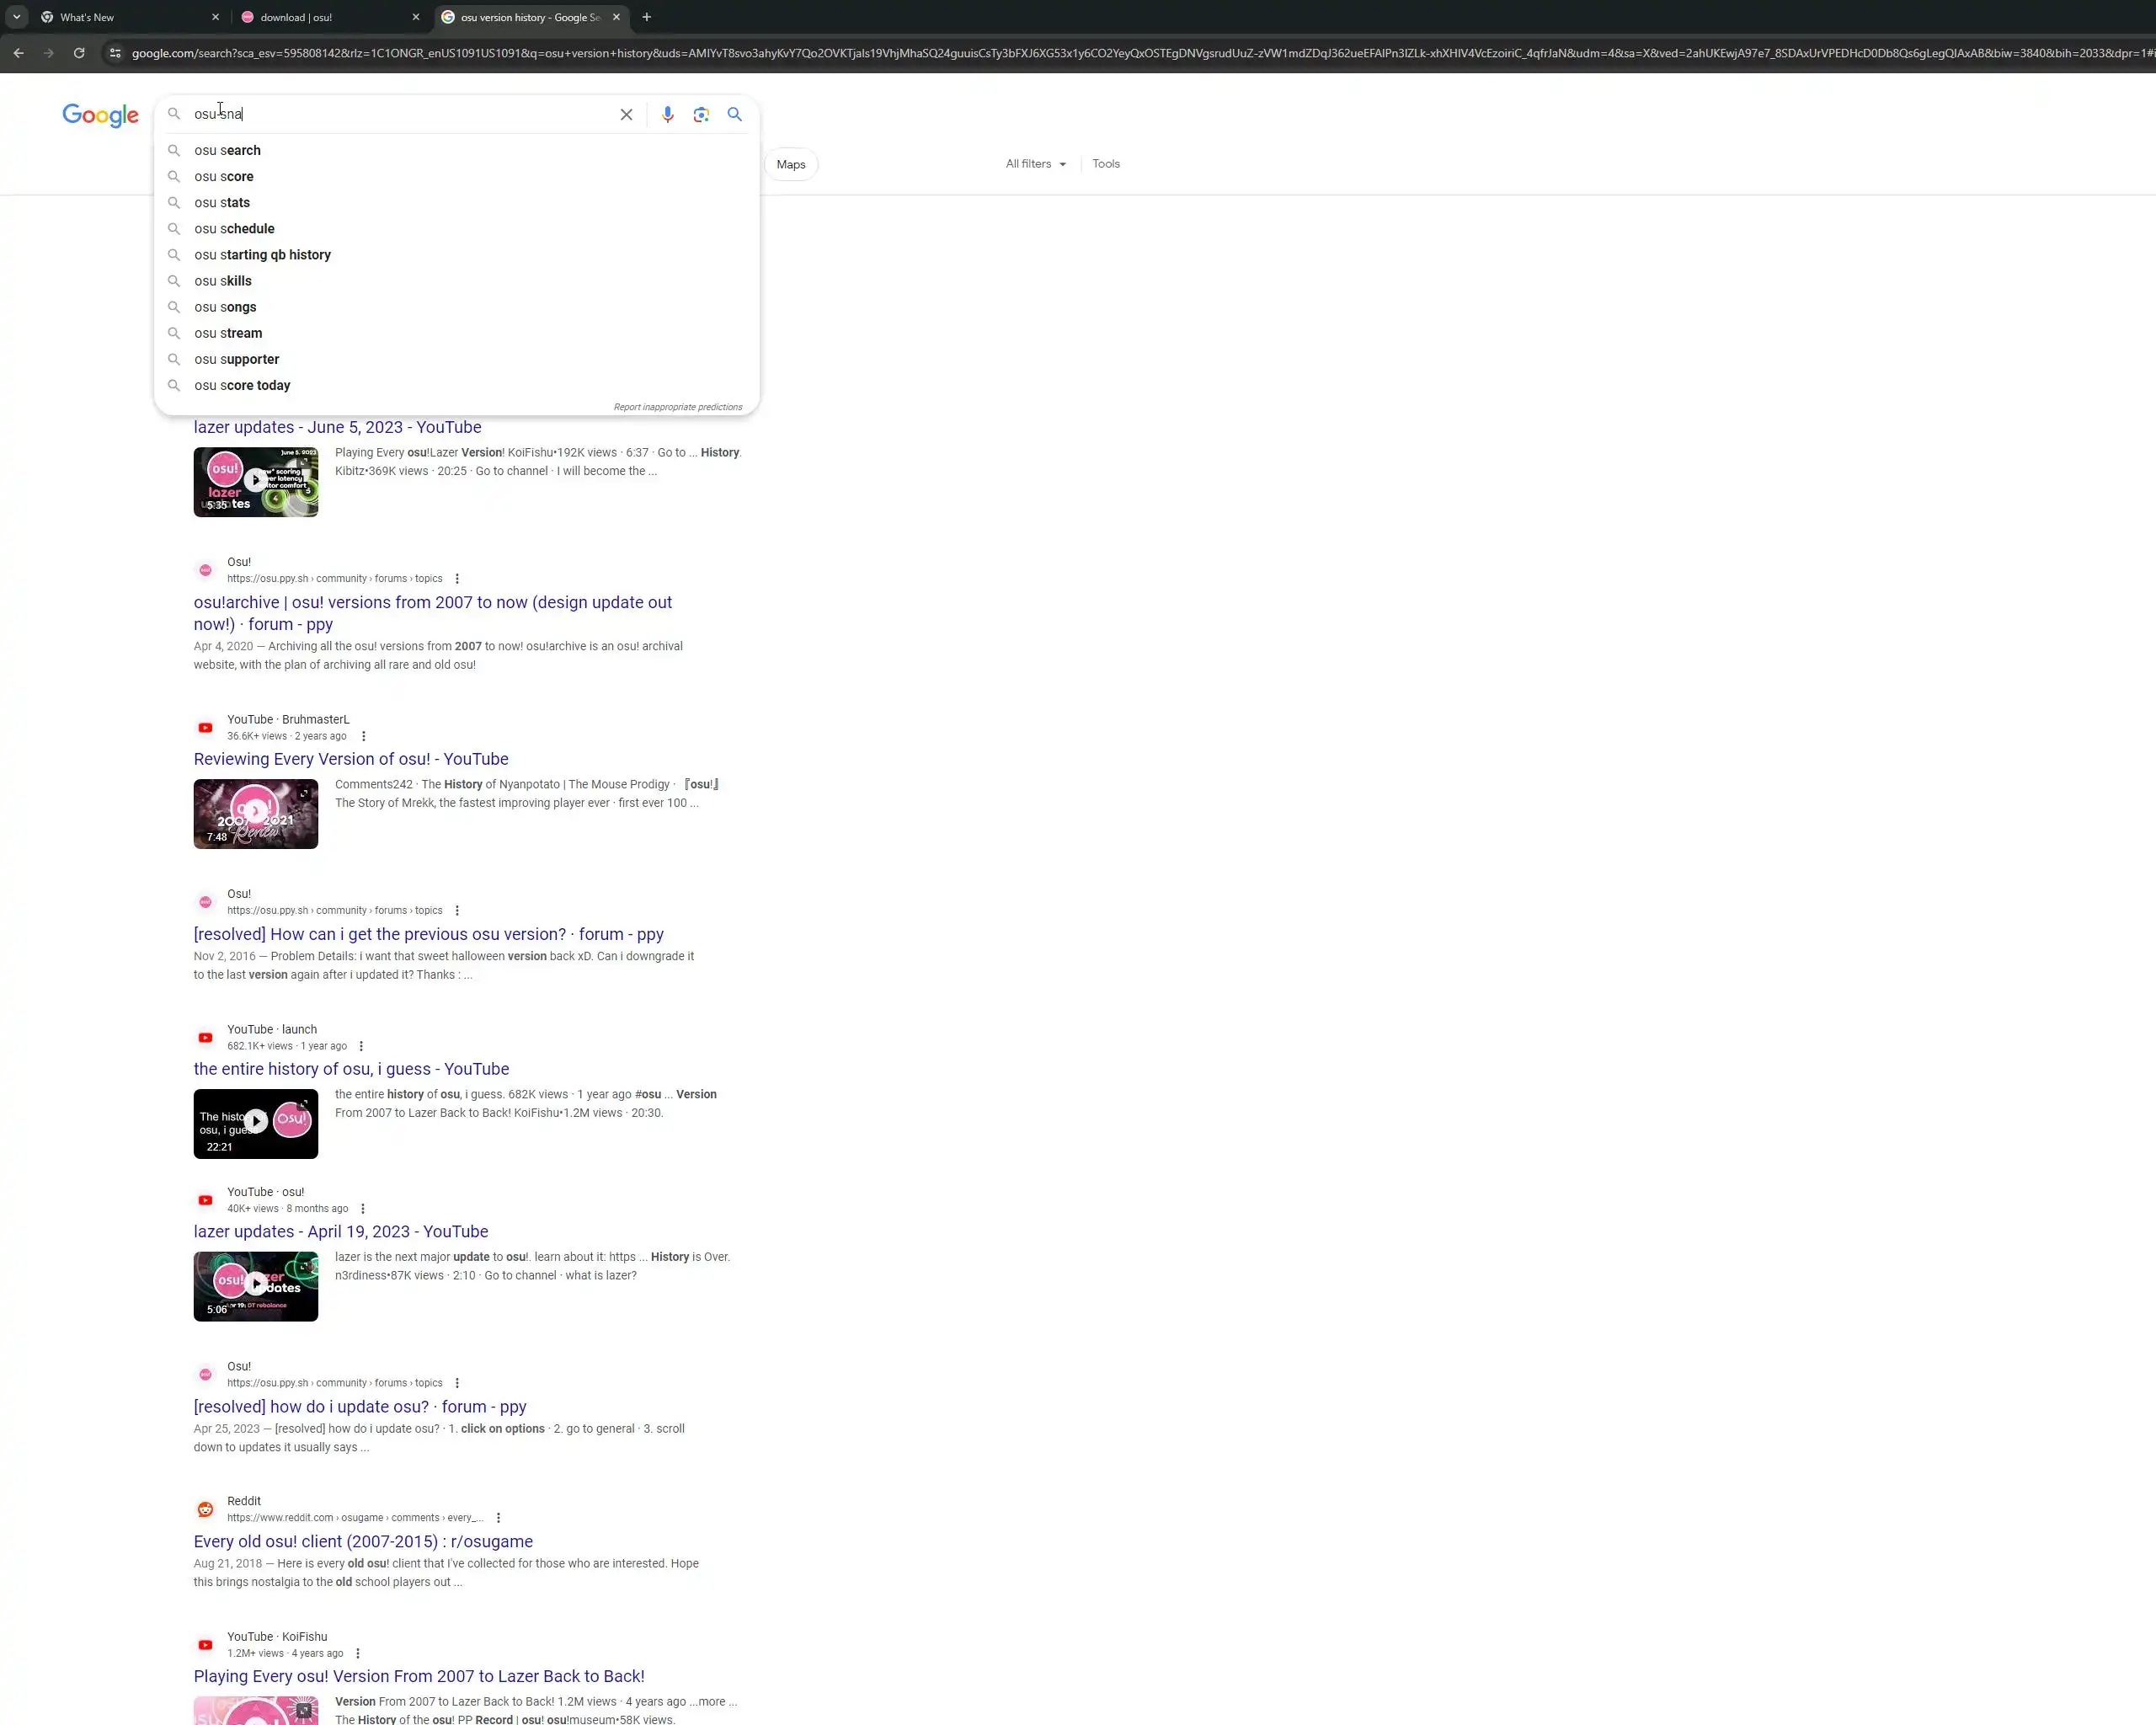Open new tab with plus icon
The image size is (2156, 1725).
[647, 17]
